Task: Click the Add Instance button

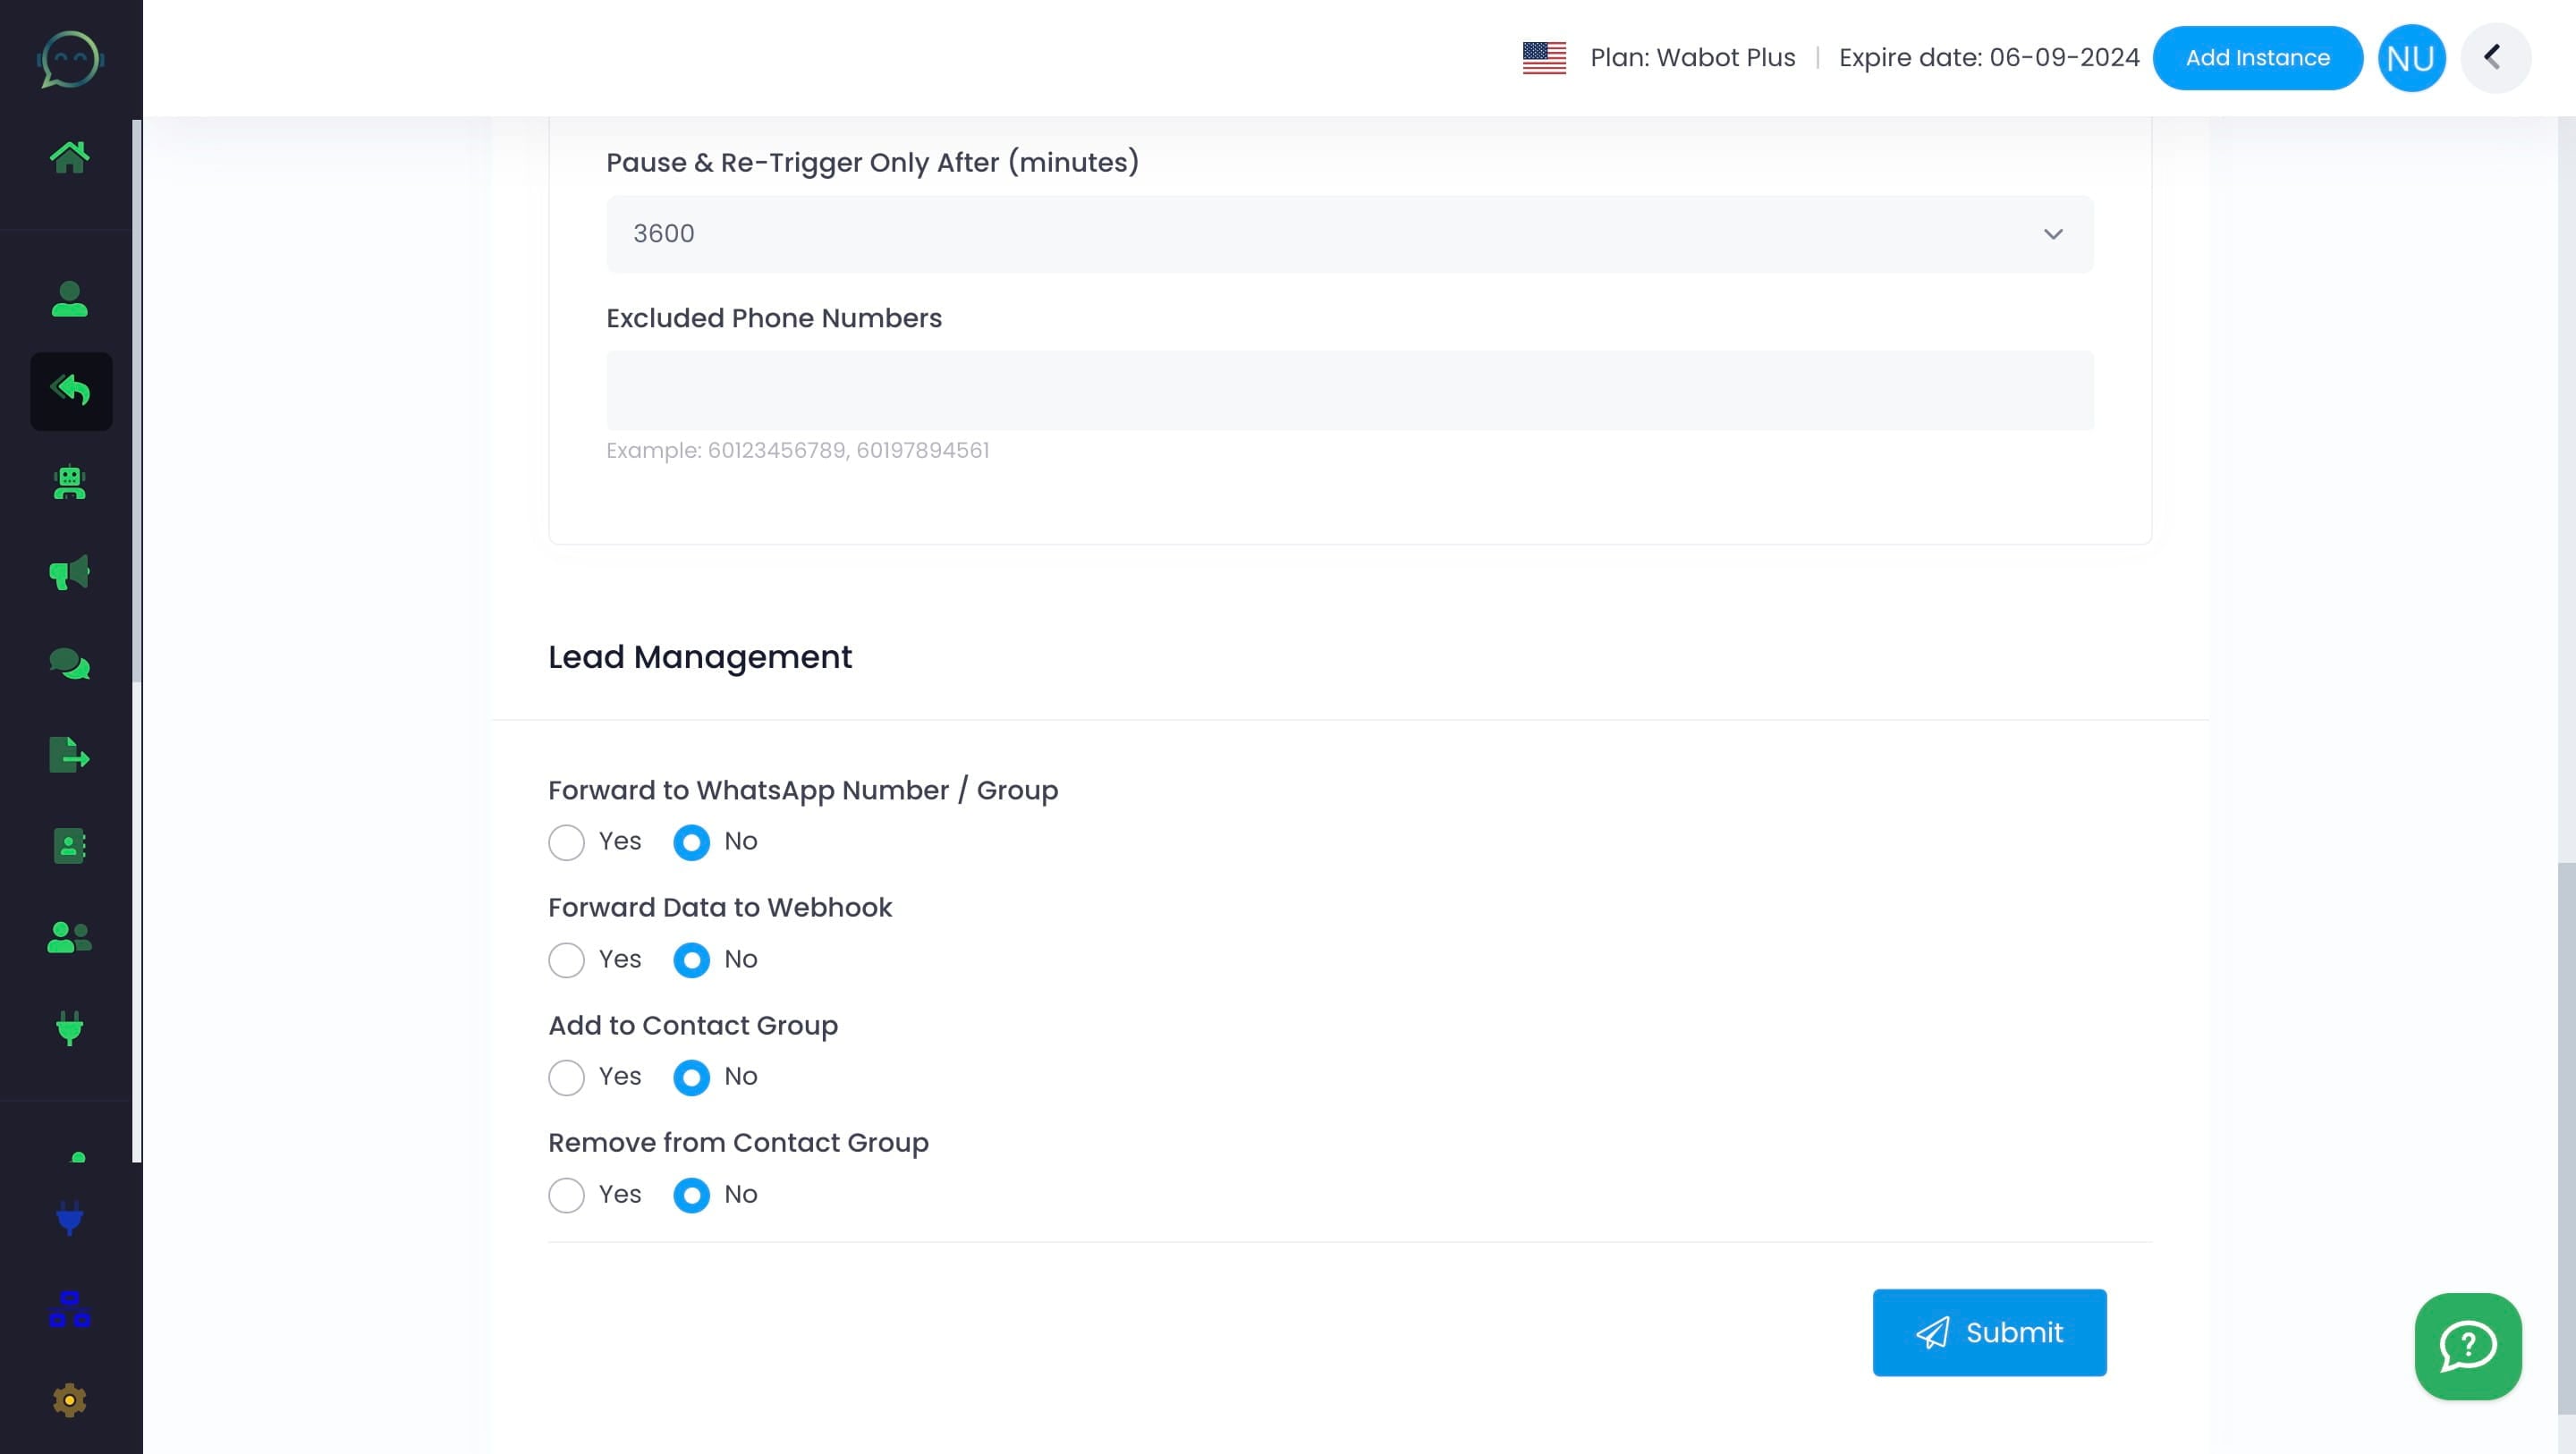Action: click(2258, 57)
